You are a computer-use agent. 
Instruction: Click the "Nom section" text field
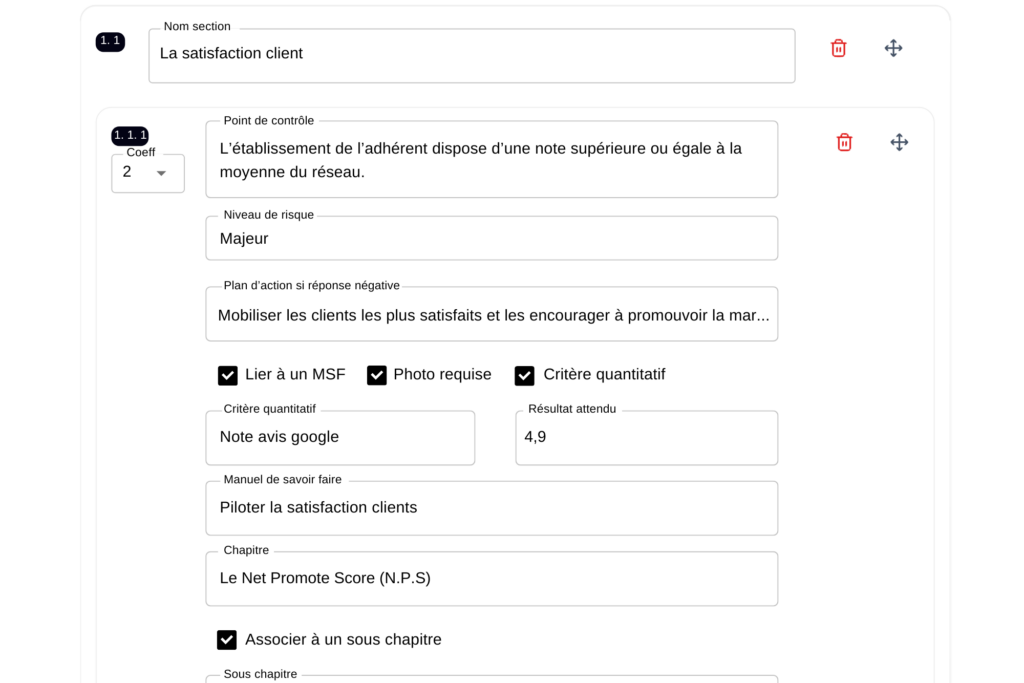pos(471,55)
